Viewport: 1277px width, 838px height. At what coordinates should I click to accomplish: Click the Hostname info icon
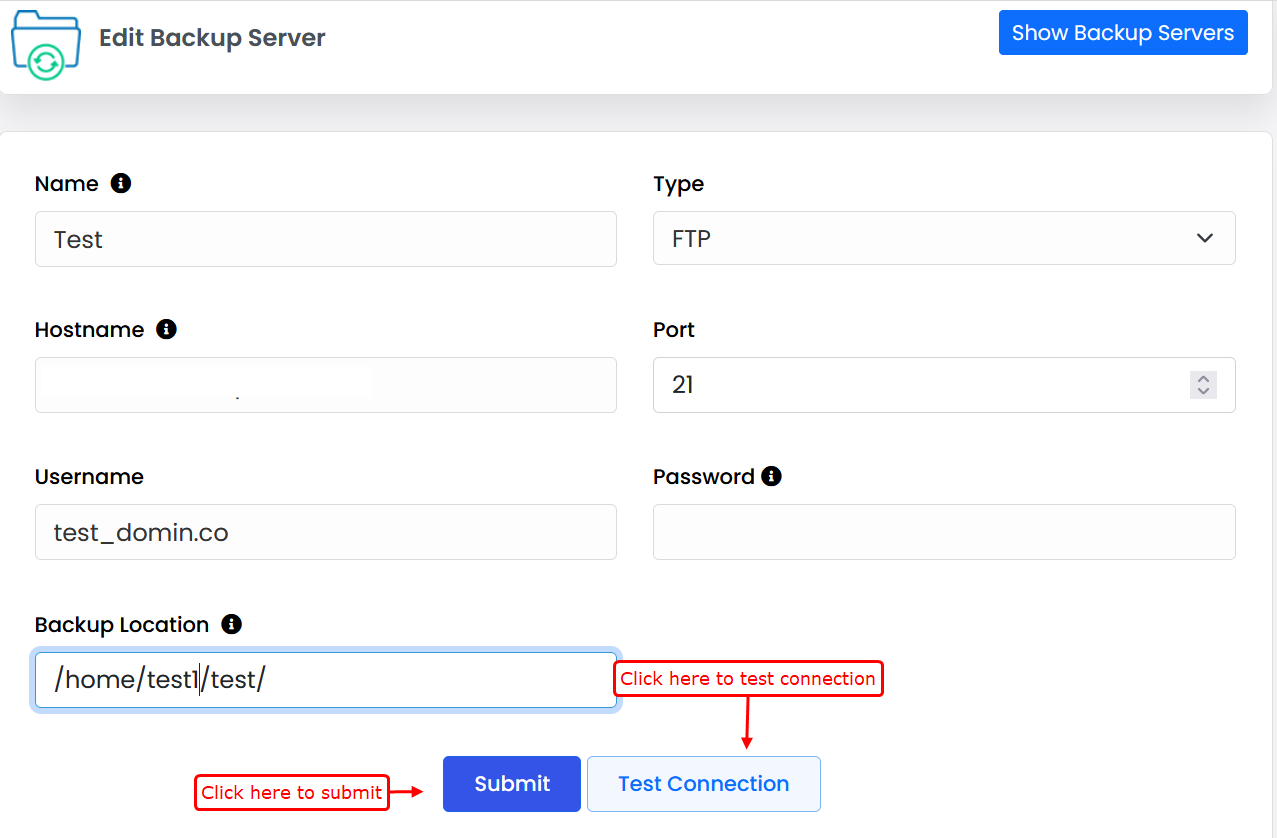pyautogui.click(x=167, y=329)
